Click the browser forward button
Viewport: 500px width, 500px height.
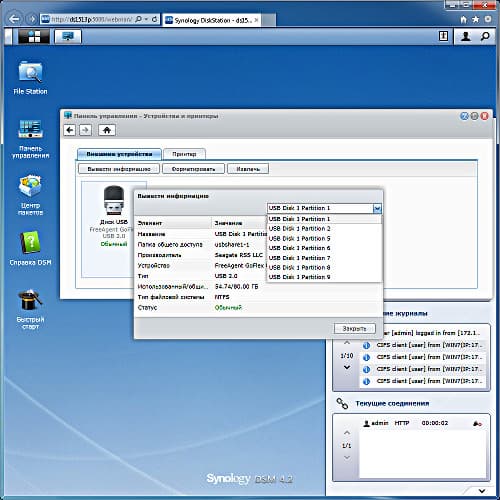32,19
